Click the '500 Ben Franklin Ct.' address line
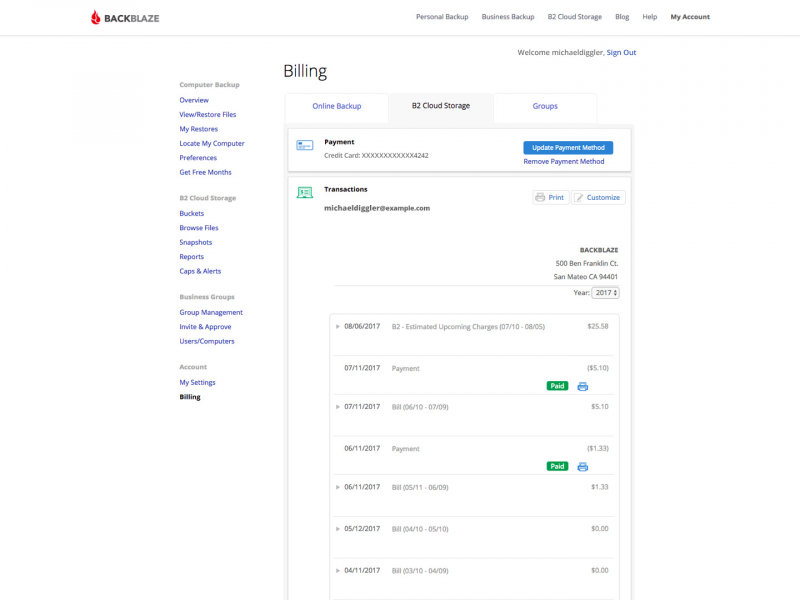The image size is (800, 600). pyautogui.click(x=587, y=264)
